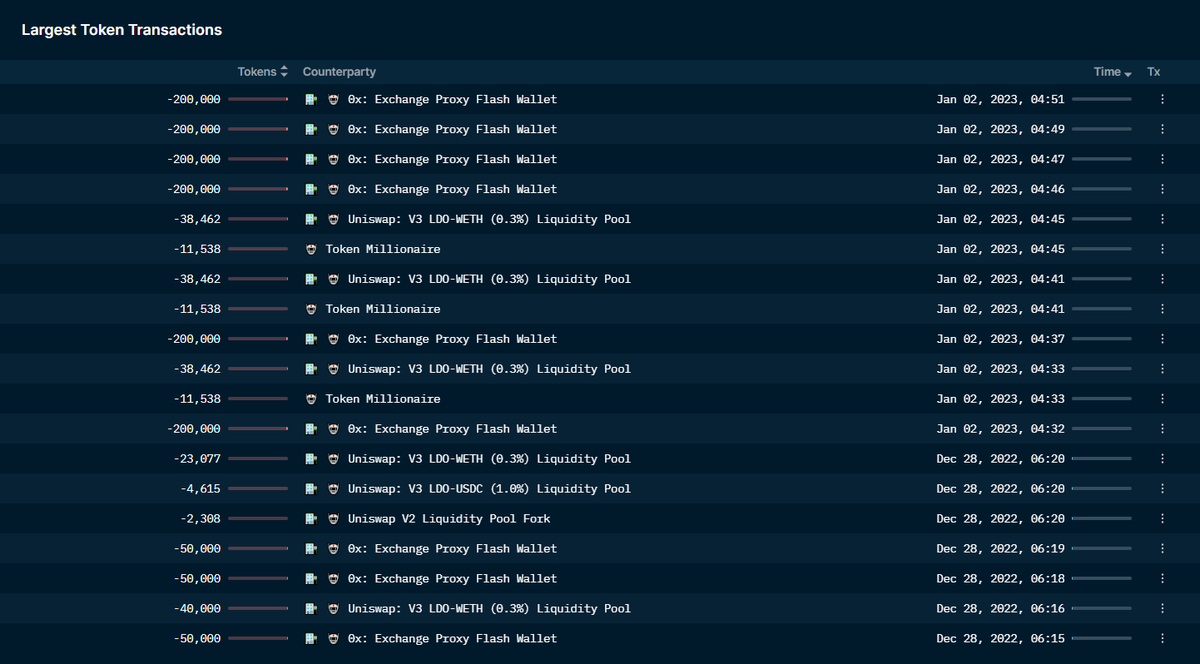Click the avatar icon beside Token Millionaire at 04:41
1200x664 pixels.
(x=311, y=309)
